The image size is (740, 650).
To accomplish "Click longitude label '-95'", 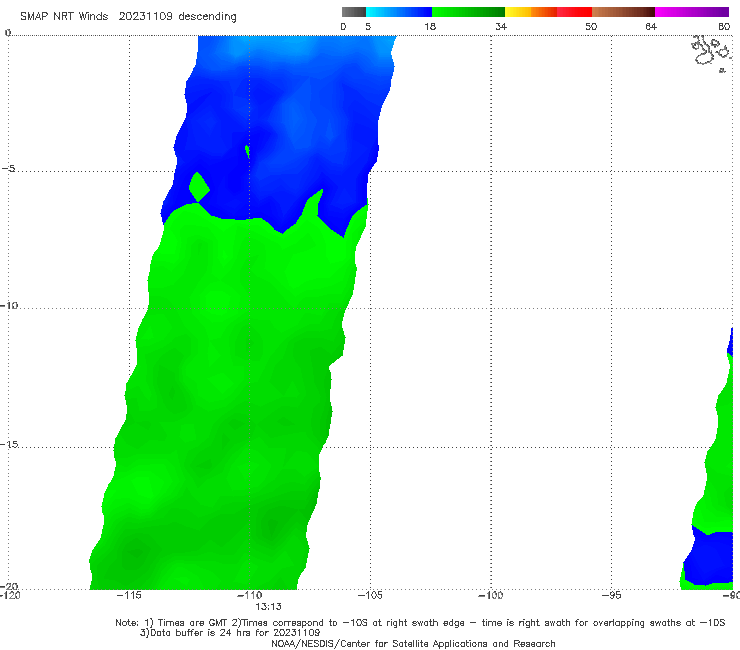I will point(611,595).
